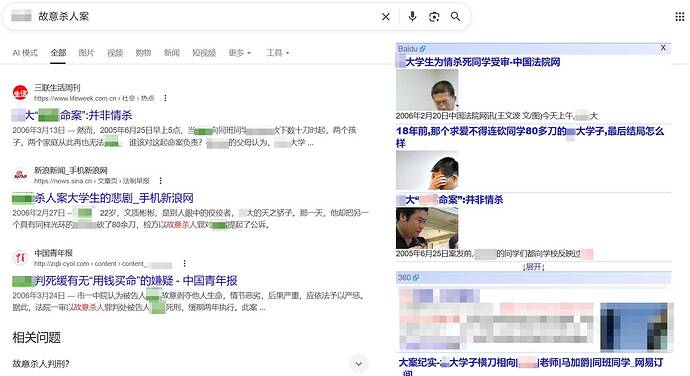690x376 pixels.
Task: Click the 相关问题 heading
Action: tap(37, 338)
